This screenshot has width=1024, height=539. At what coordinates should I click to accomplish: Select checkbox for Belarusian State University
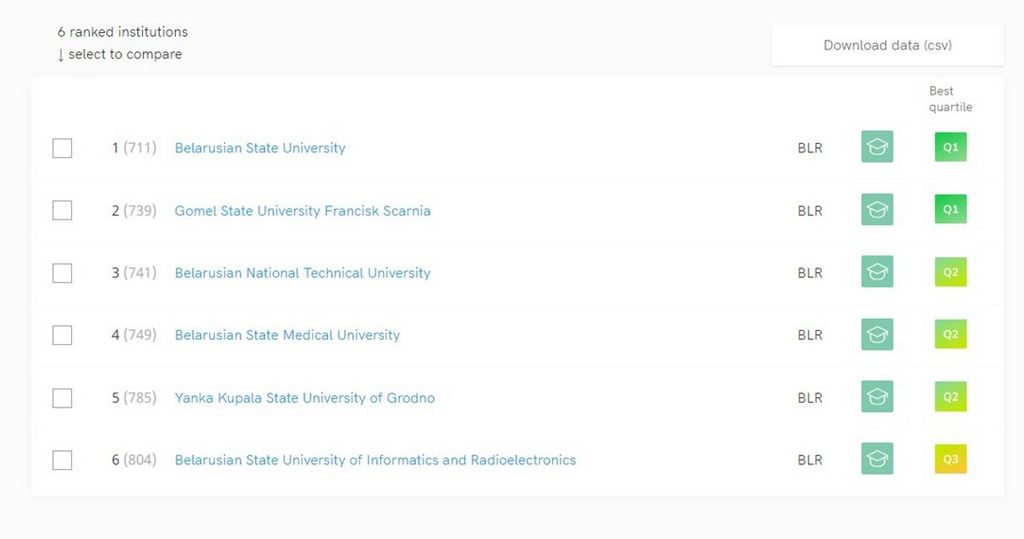pyautogui.click(x=62, y=148)
